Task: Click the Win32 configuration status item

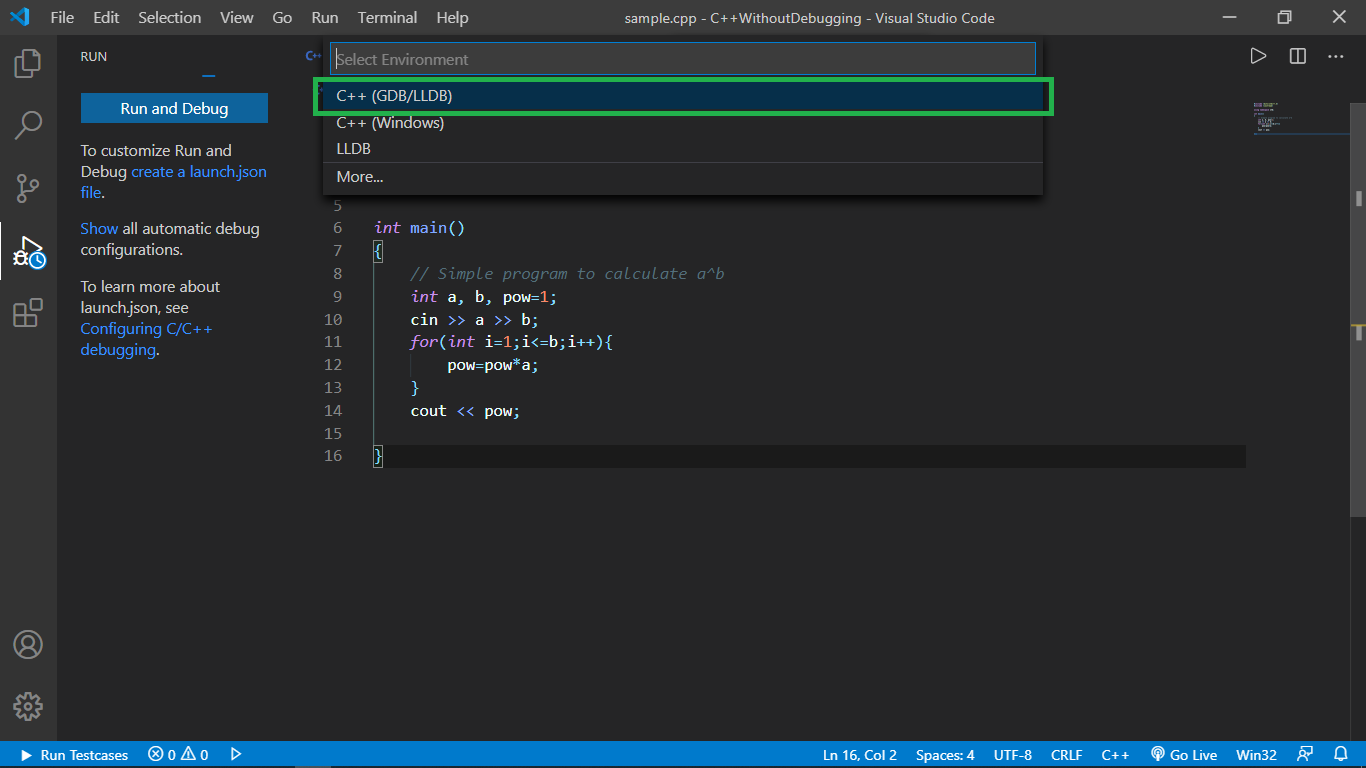Action: [x=1256, y=755]
